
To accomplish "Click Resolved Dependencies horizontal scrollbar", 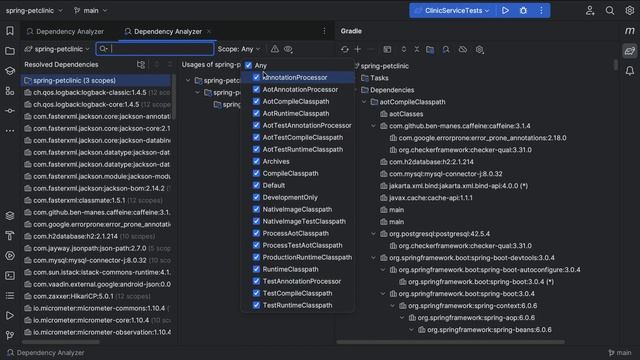I will (60, 342).
